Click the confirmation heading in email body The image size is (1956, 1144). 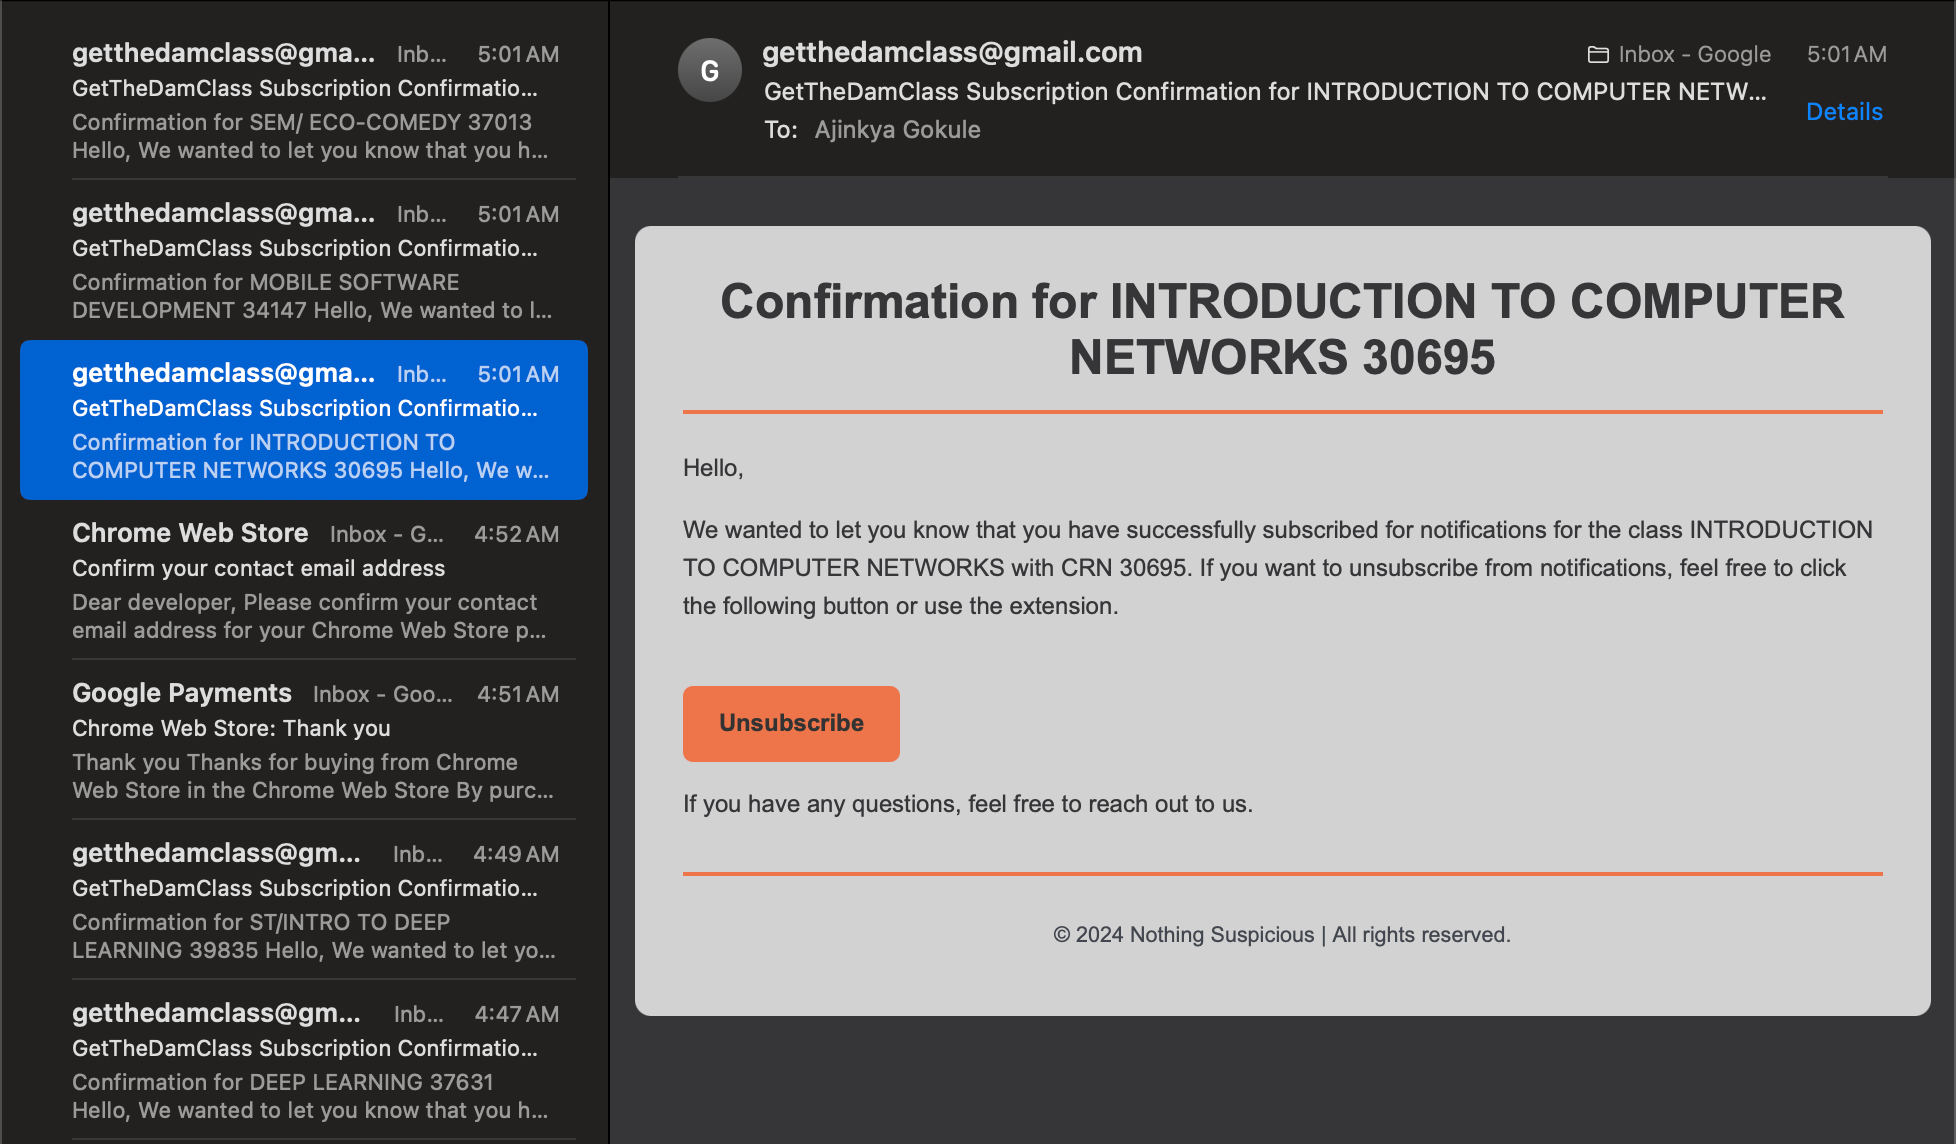coord(1282,329)
